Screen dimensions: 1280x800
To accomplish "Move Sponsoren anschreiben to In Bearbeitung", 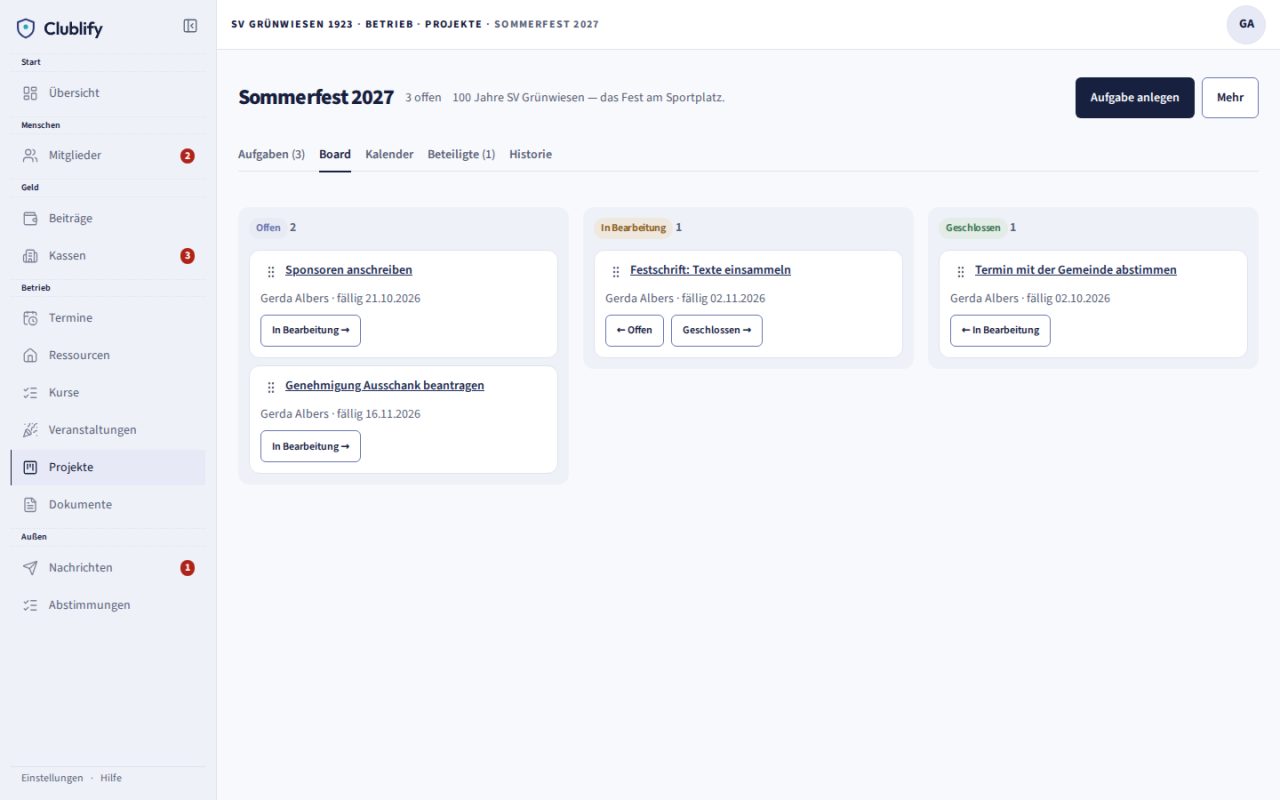I will [311, 331].
